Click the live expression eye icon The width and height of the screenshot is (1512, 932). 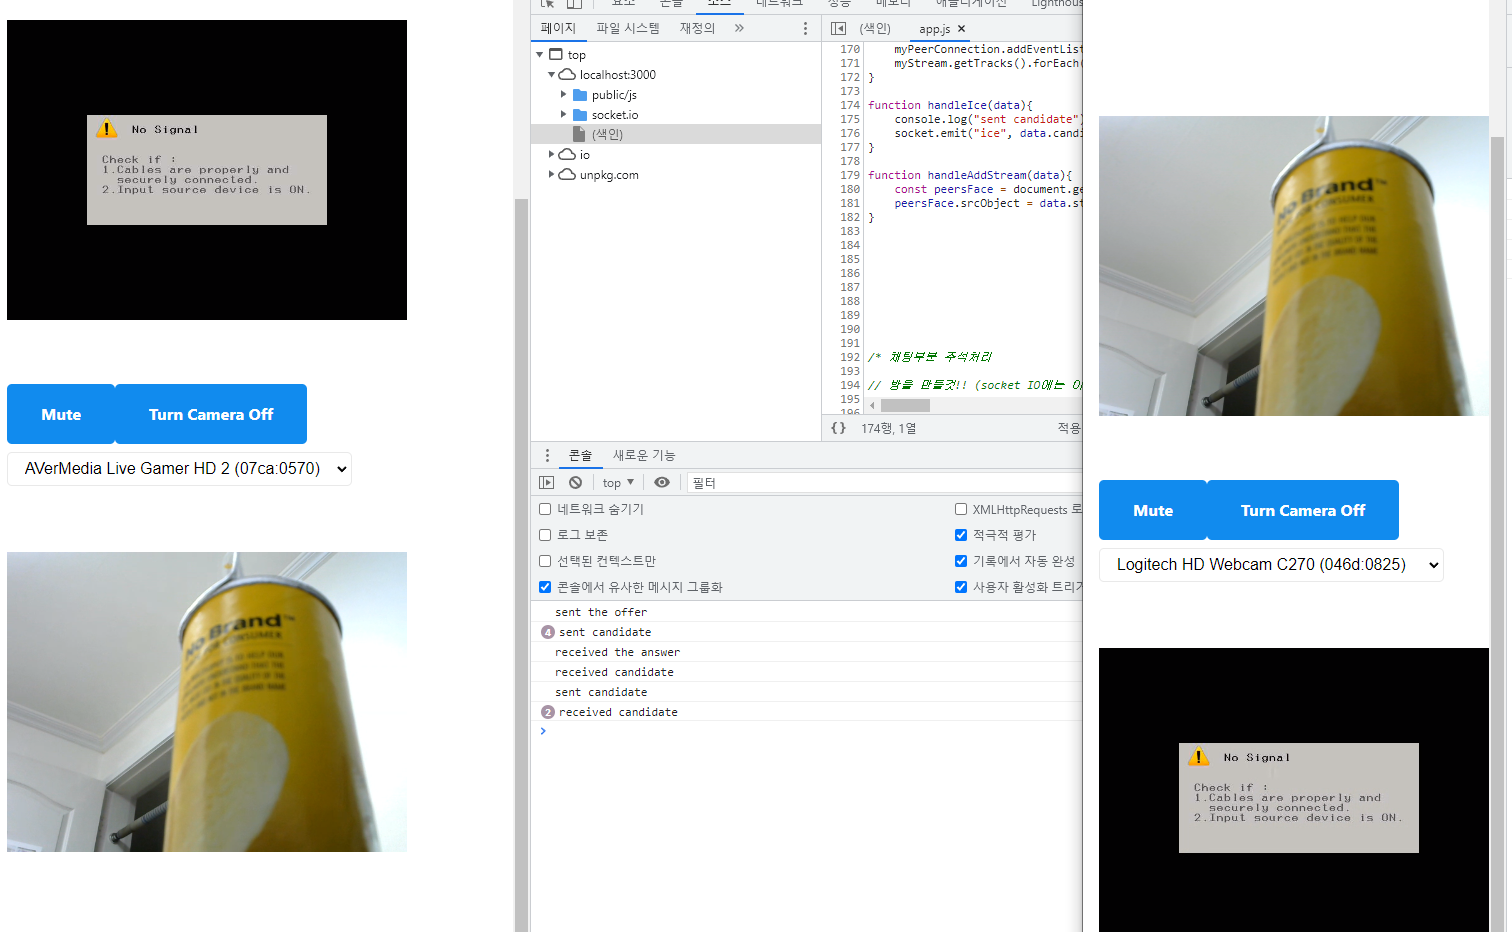point(662,482)
